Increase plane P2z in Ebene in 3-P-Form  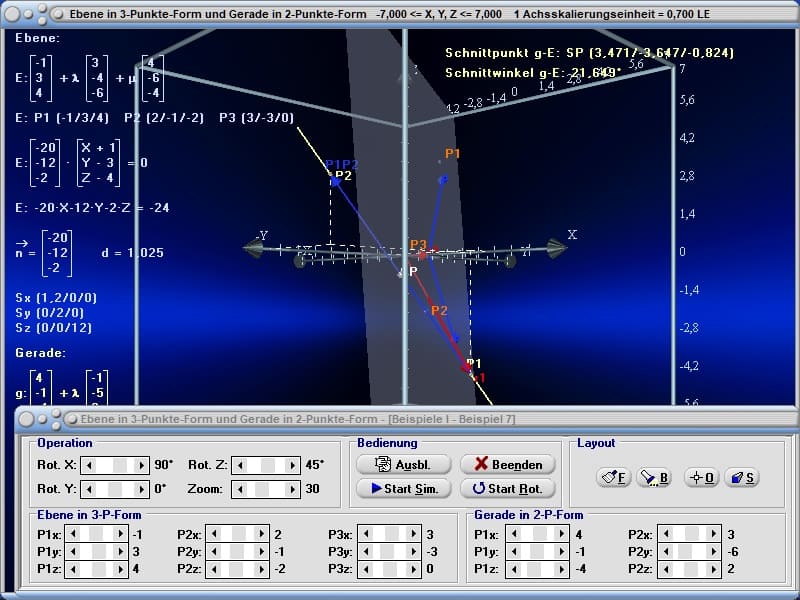point(262,569)
